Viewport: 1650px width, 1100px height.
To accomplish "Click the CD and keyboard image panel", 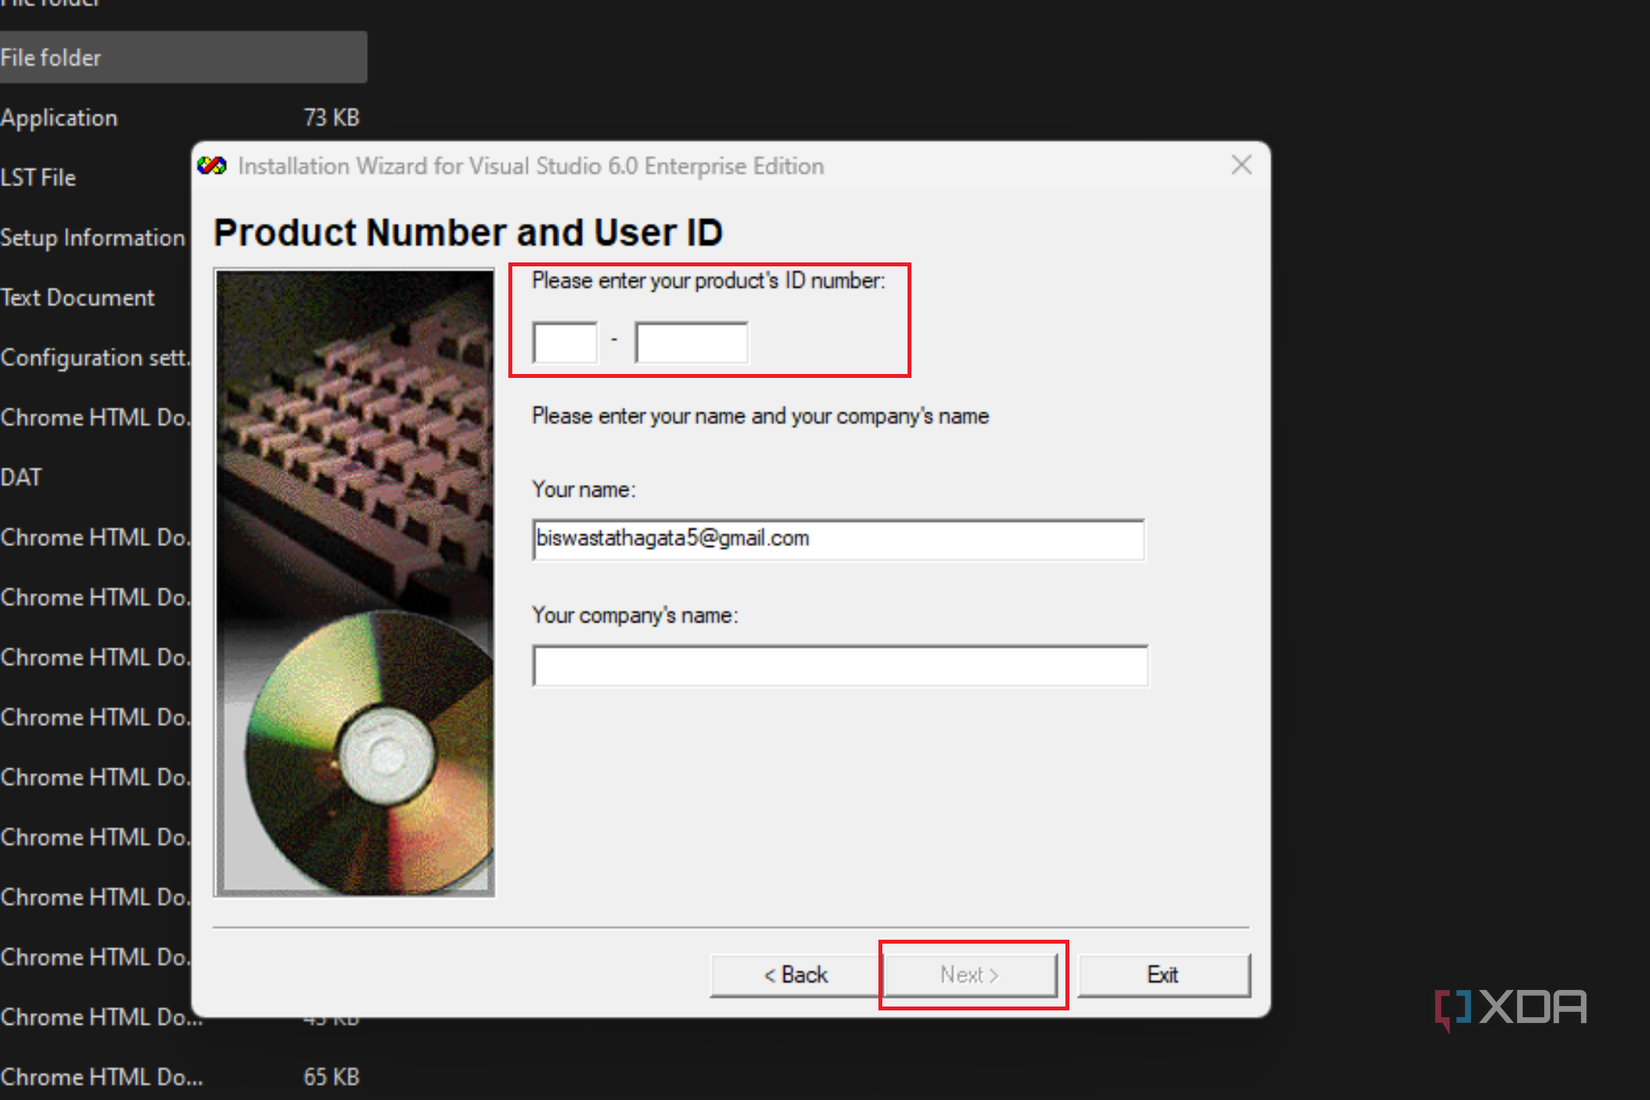I will 353,580.
